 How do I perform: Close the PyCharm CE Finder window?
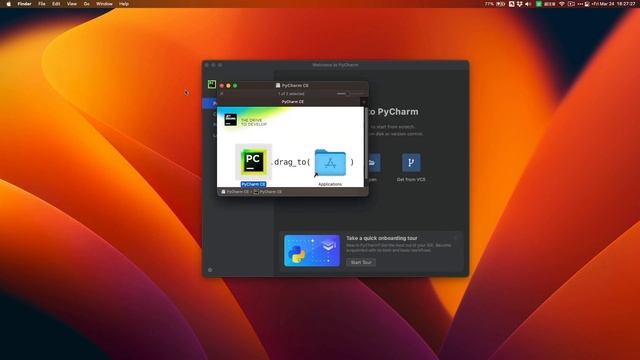click(222, 86)
